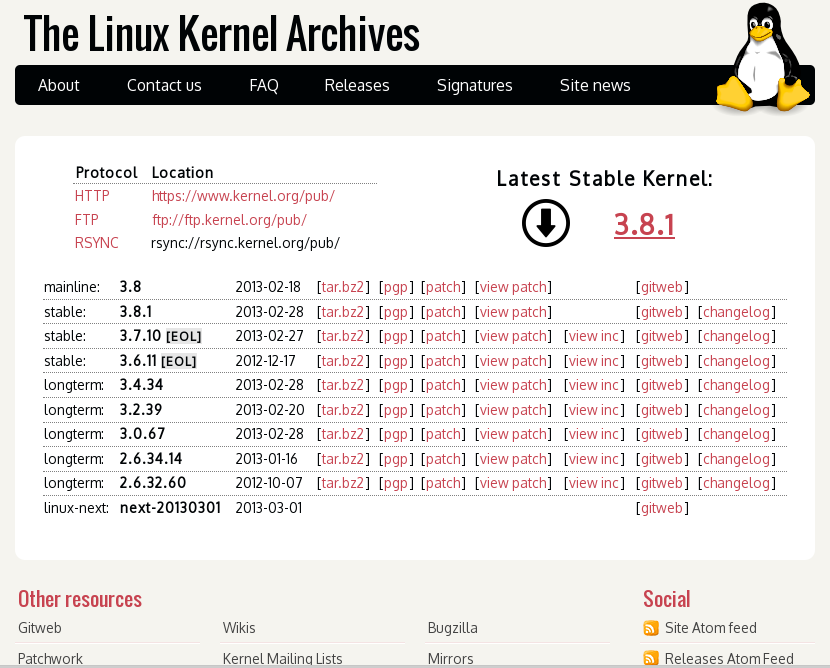Download tar.bz2 for longterm 3.4.34
This screenshot has width=830, height=668.
[x=343, y=385]
